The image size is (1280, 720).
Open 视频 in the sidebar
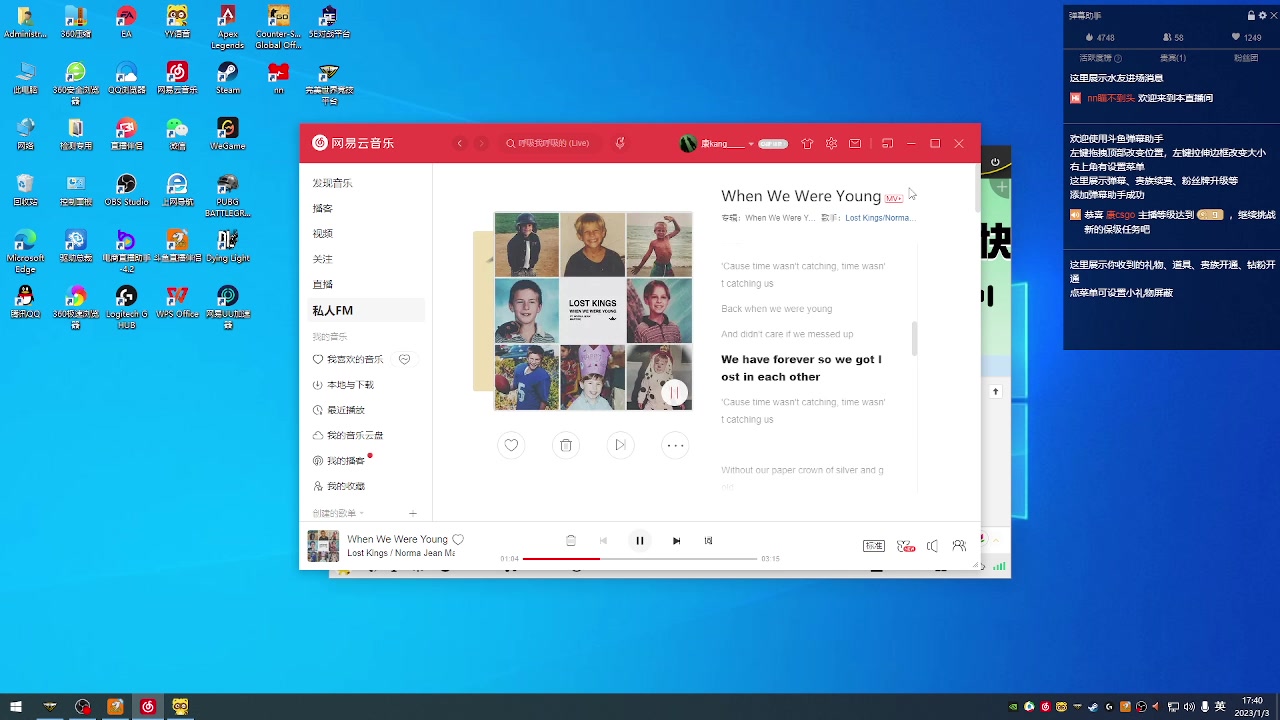[322, 233]
